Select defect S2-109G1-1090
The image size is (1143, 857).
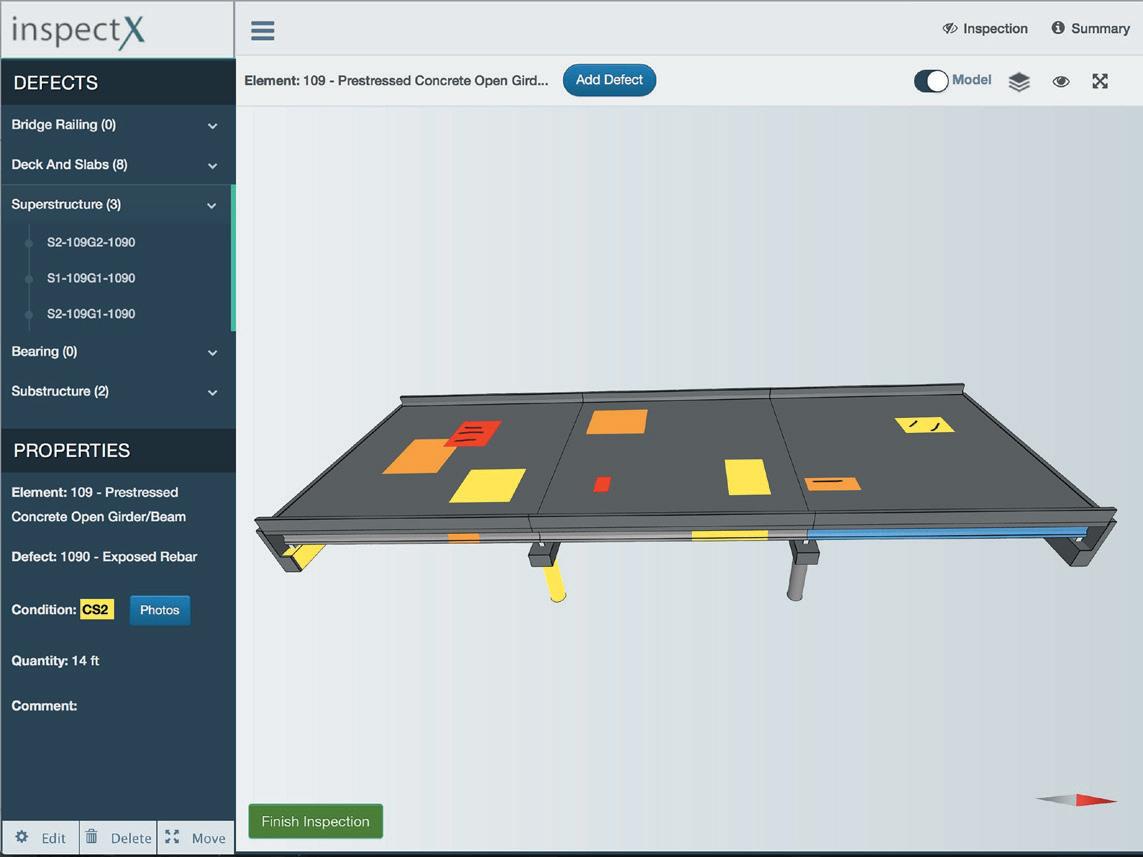point(91,313)
